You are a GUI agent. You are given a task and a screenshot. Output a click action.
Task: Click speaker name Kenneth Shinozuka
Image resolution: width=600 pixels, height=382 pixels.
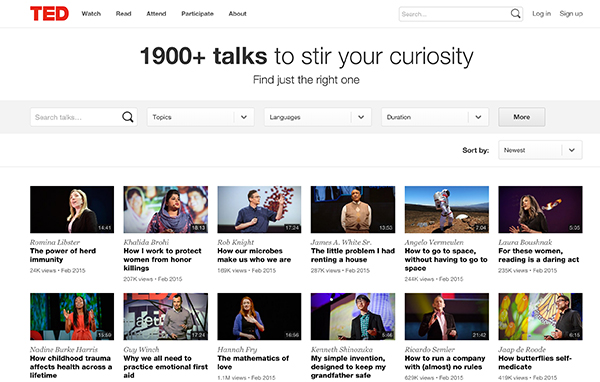click(x=342, y=349)
